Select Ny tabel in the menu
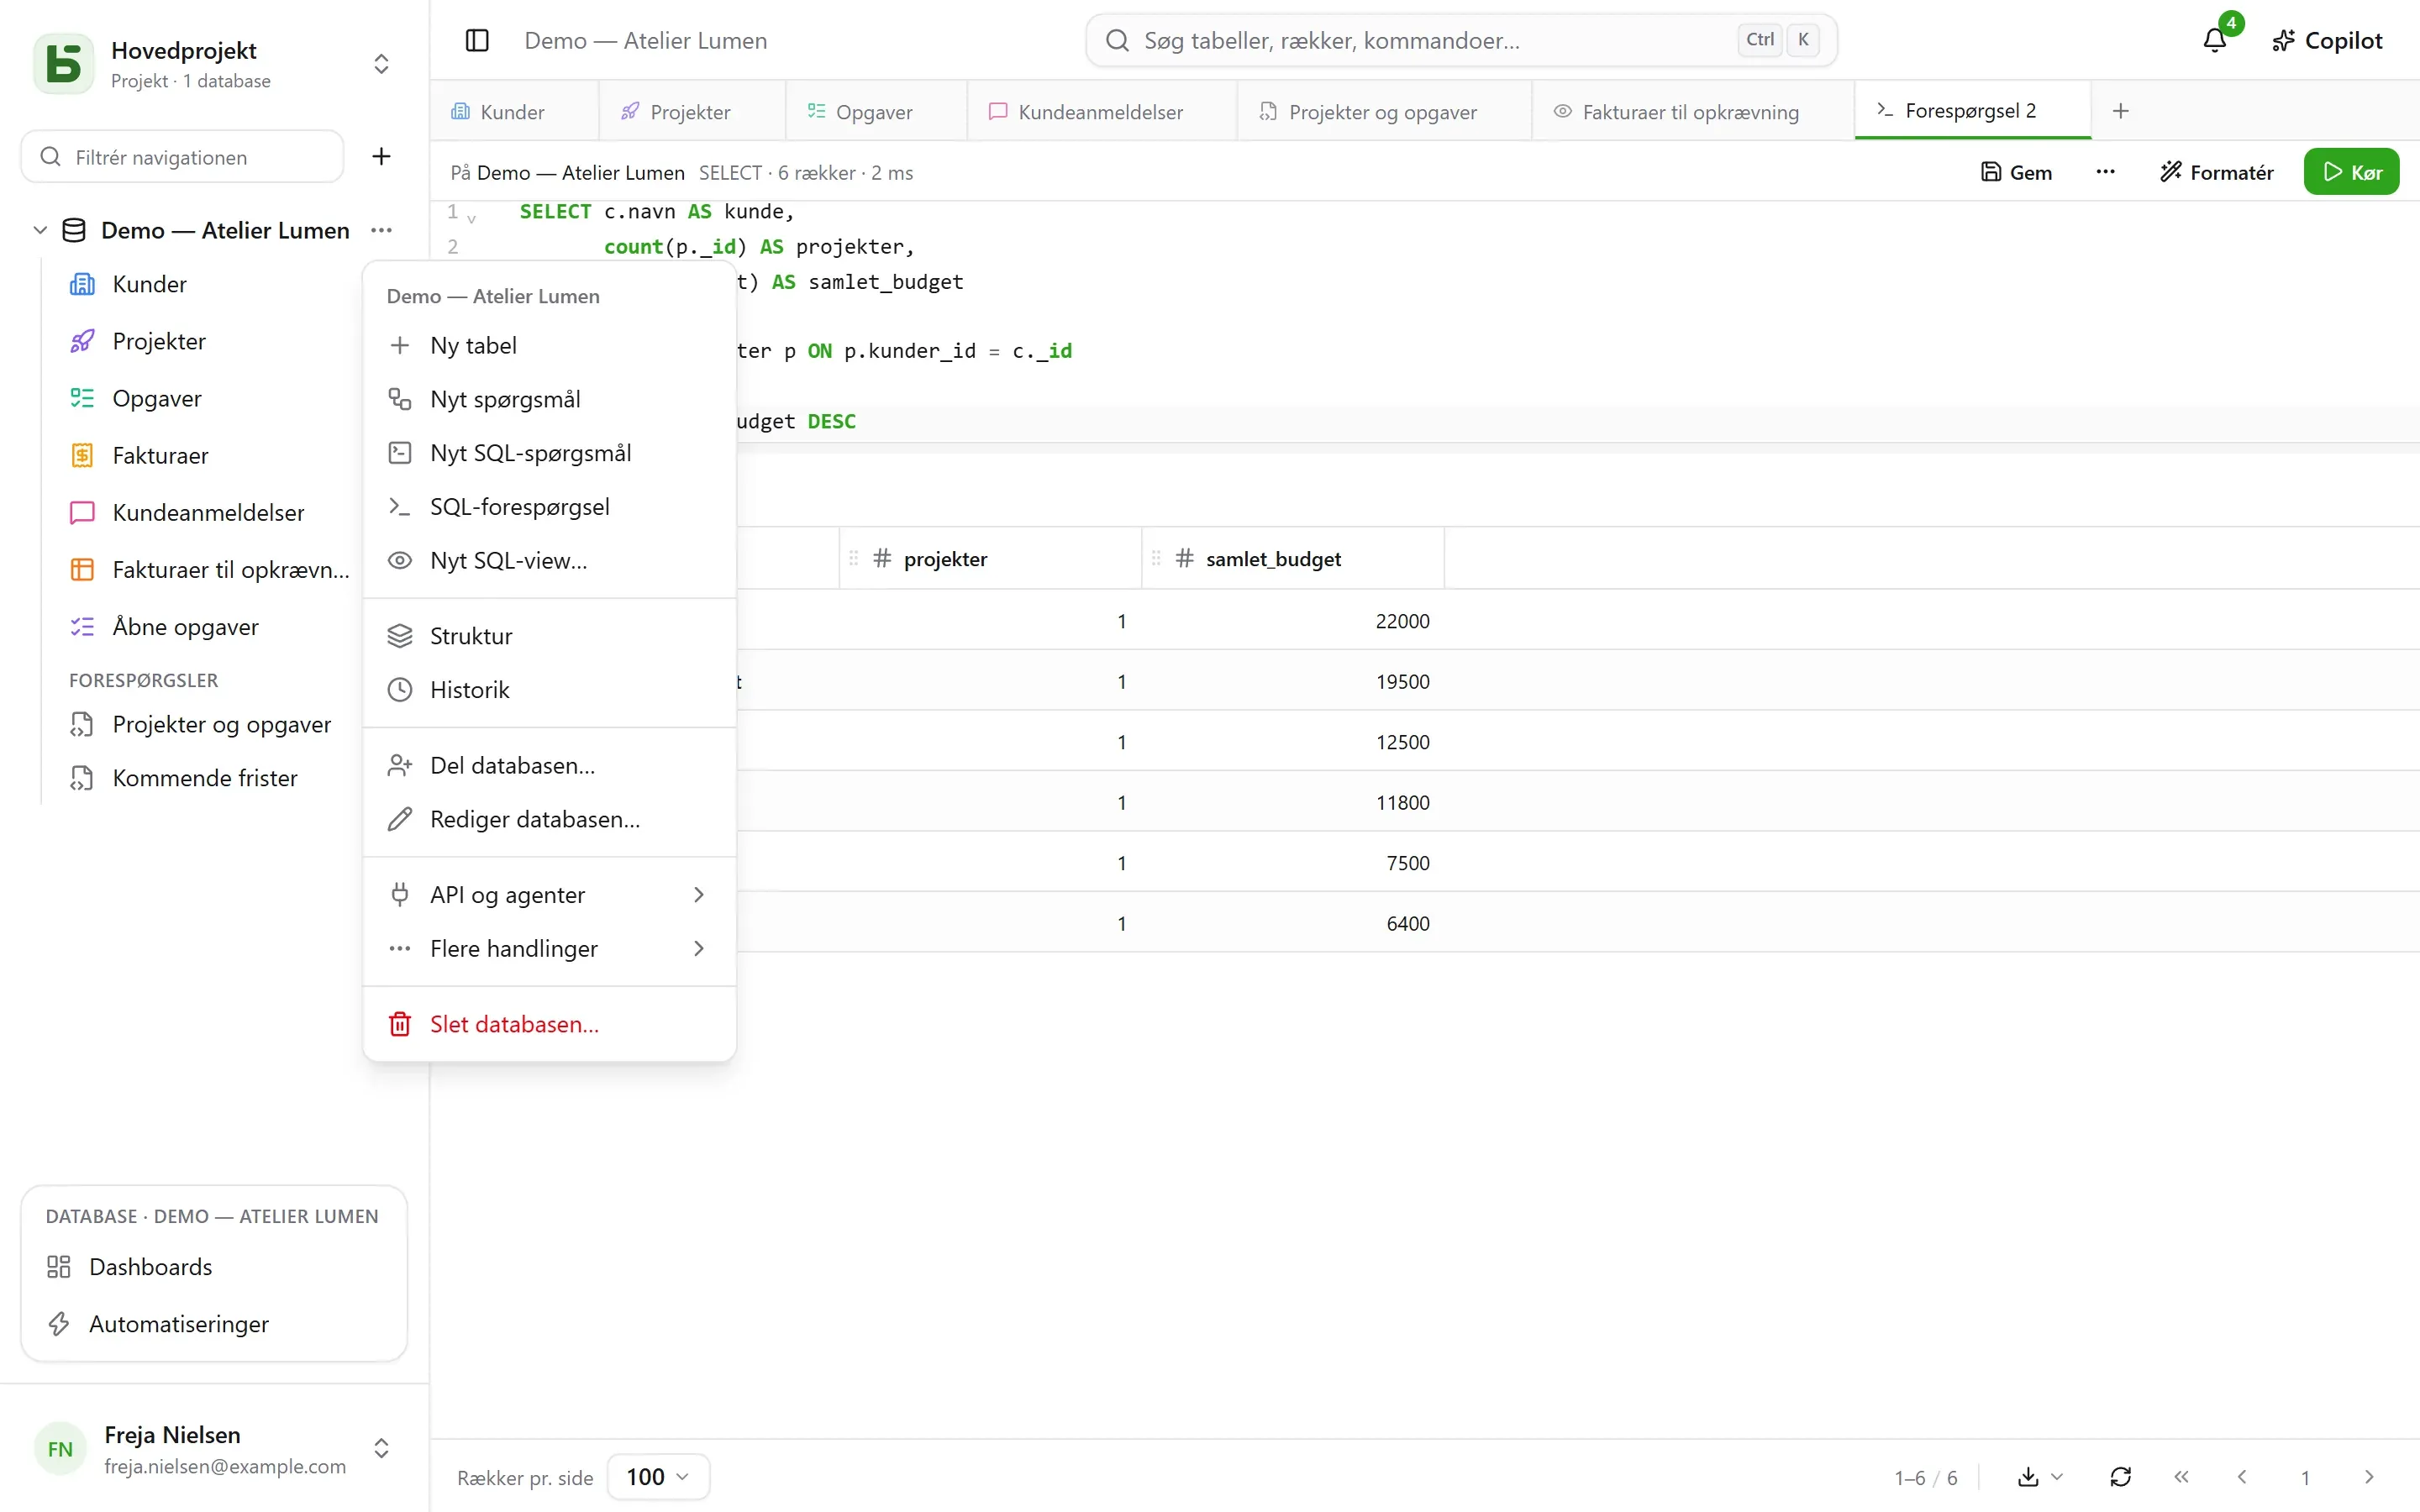This screenshot has width=2420, height=1512. point(549,345)
